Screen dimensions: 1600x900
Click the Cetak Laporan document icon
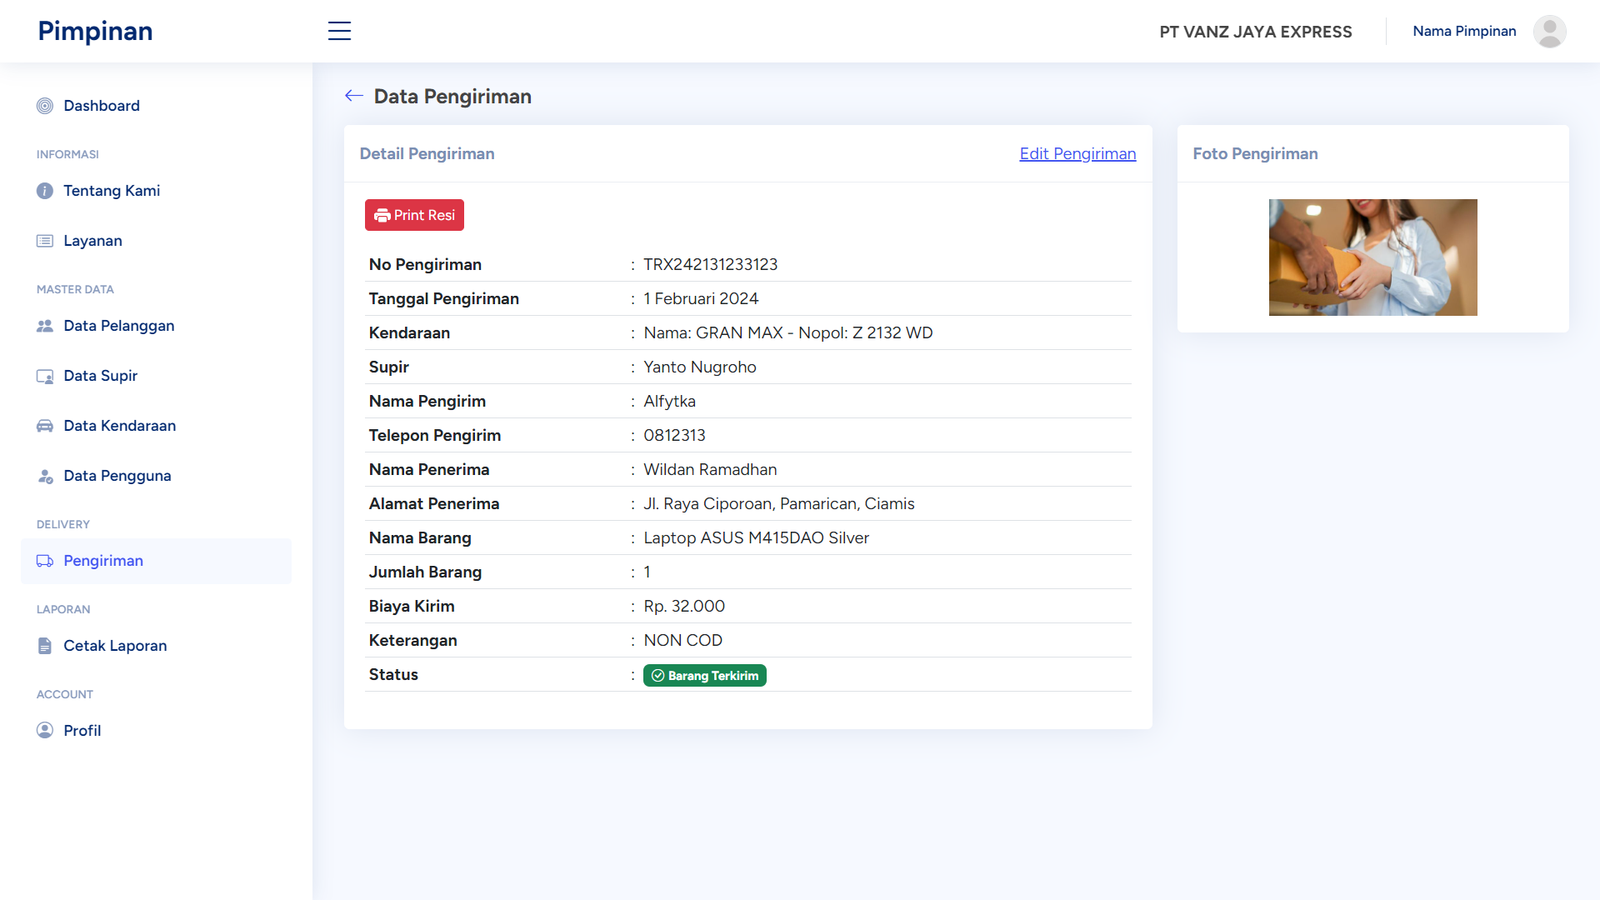[x=45, y=646]
